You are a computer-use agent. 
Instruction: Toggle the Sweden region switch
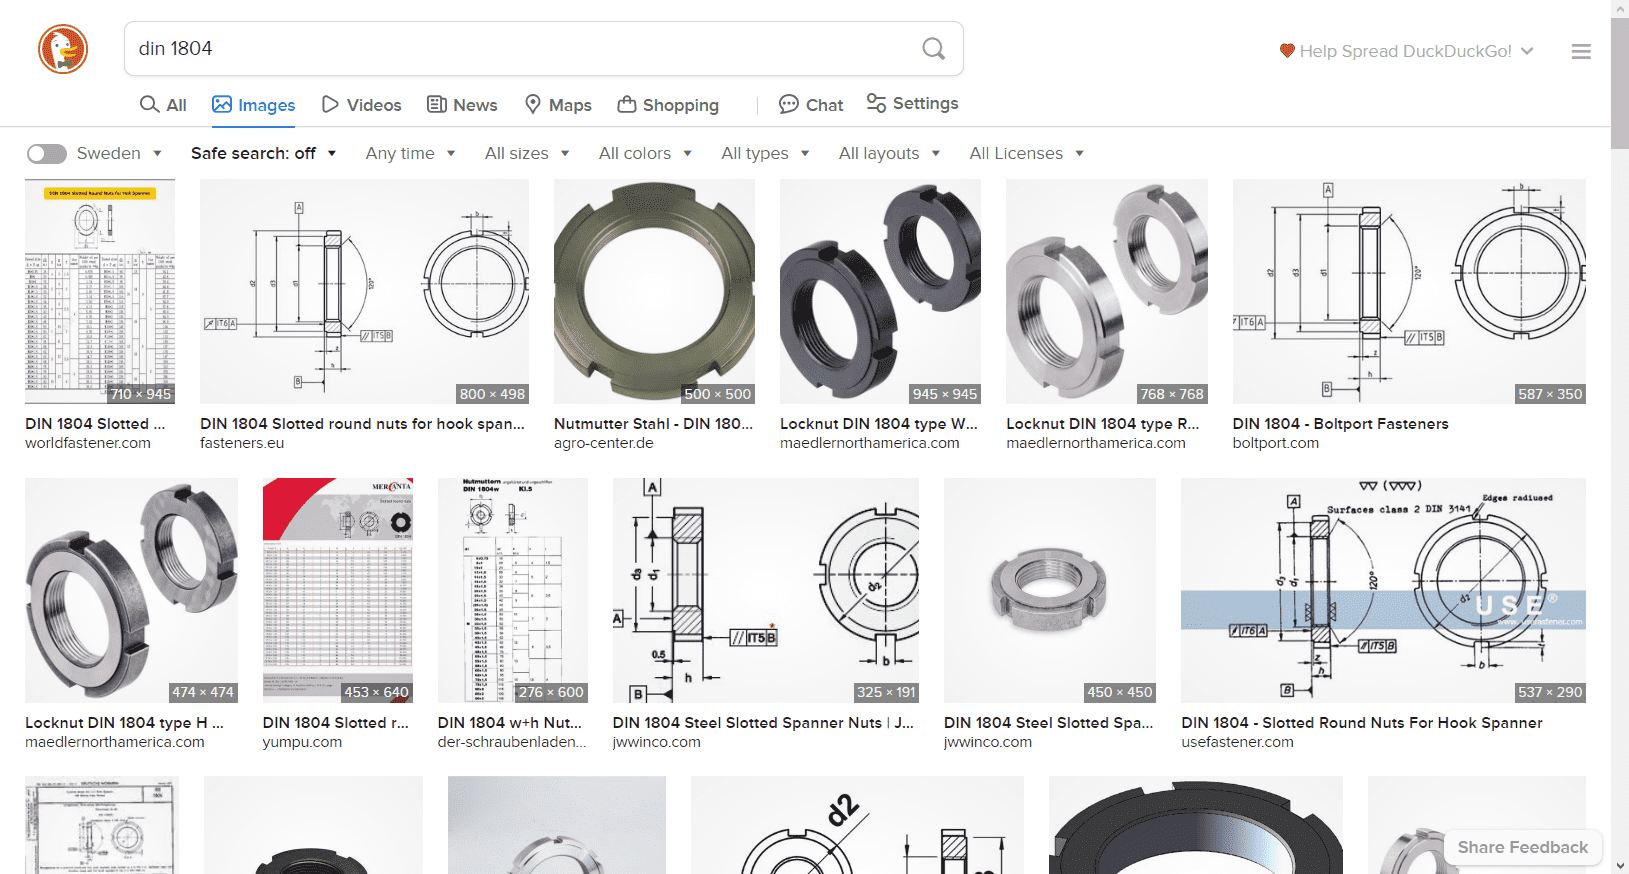[x=47, y=153]
